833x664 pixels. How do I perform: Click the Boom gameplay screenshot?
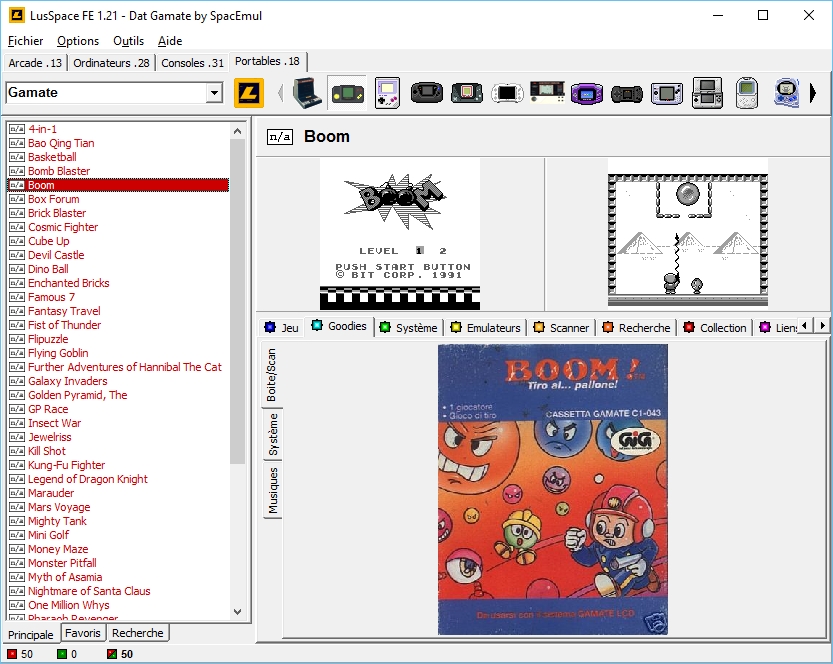(x=687, y=234)
